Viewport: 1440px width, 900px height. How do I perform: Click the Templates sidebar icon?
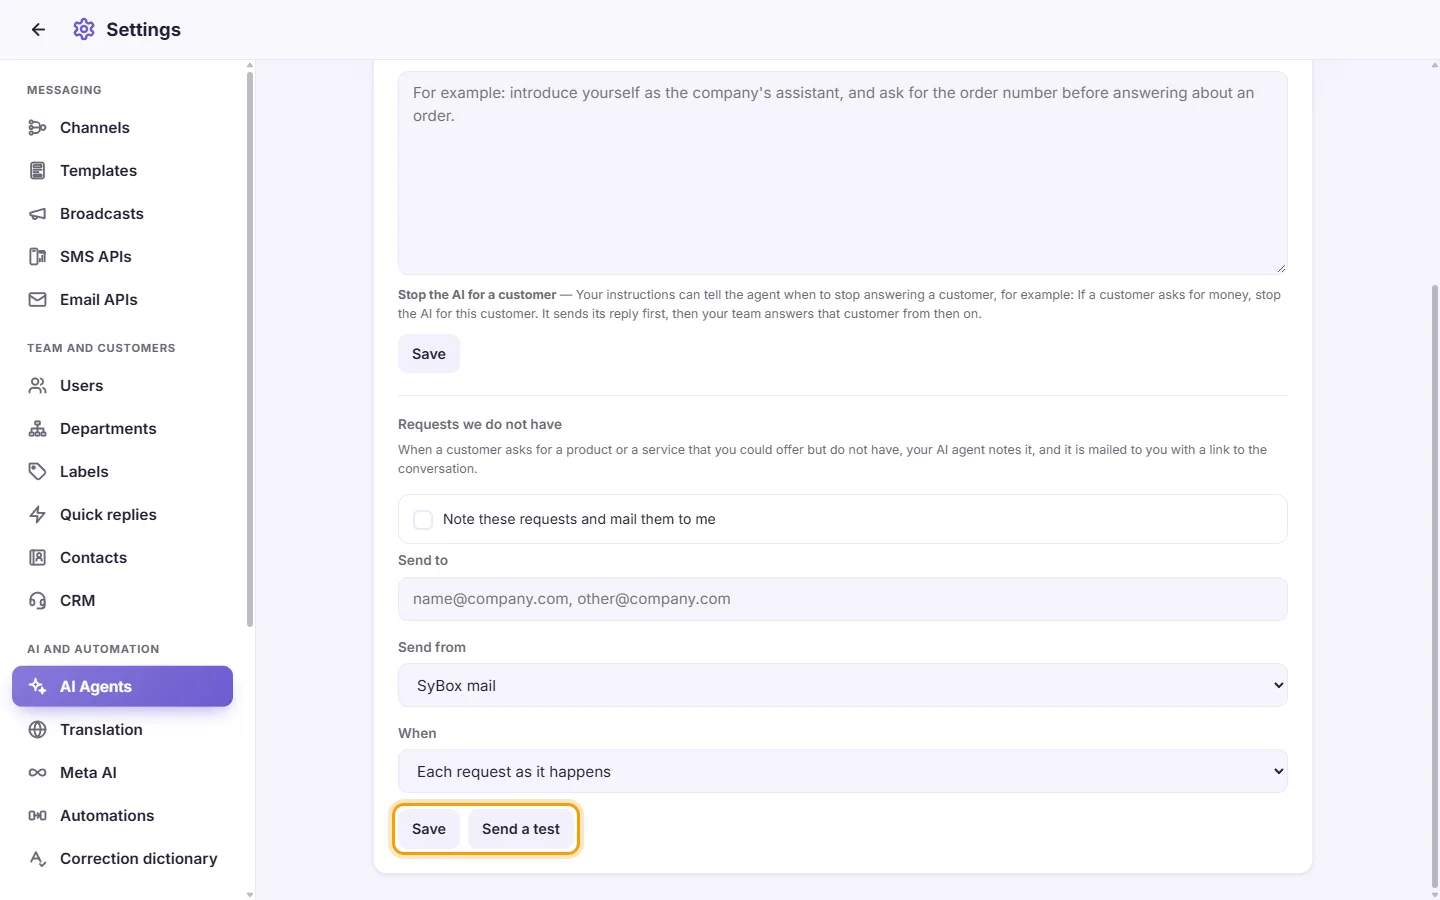38,171
